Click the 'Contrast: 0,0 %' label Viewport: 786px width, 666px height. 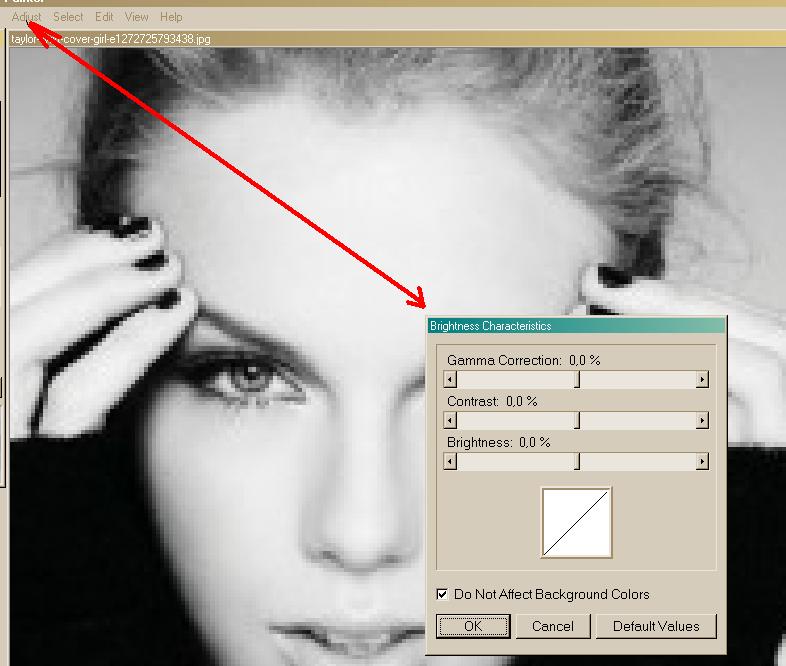492,401
